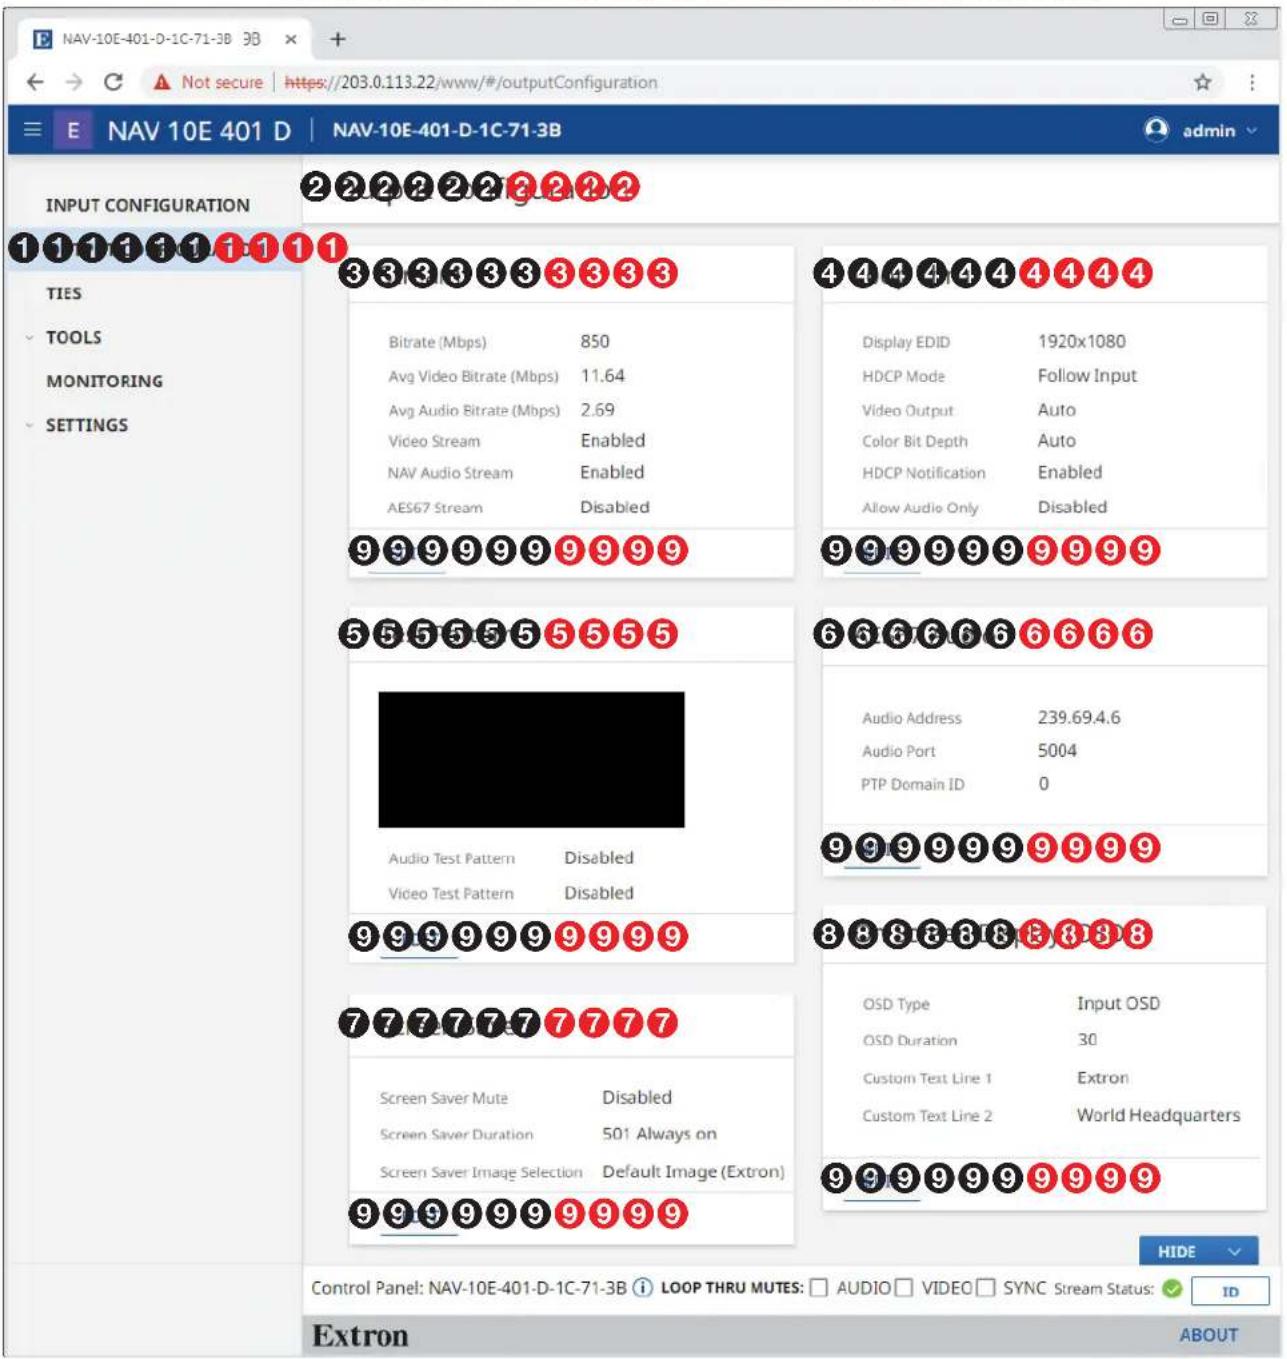Click the Video Stream Enabled value
The image size is (1287, 1359).
tap(613, 441)
